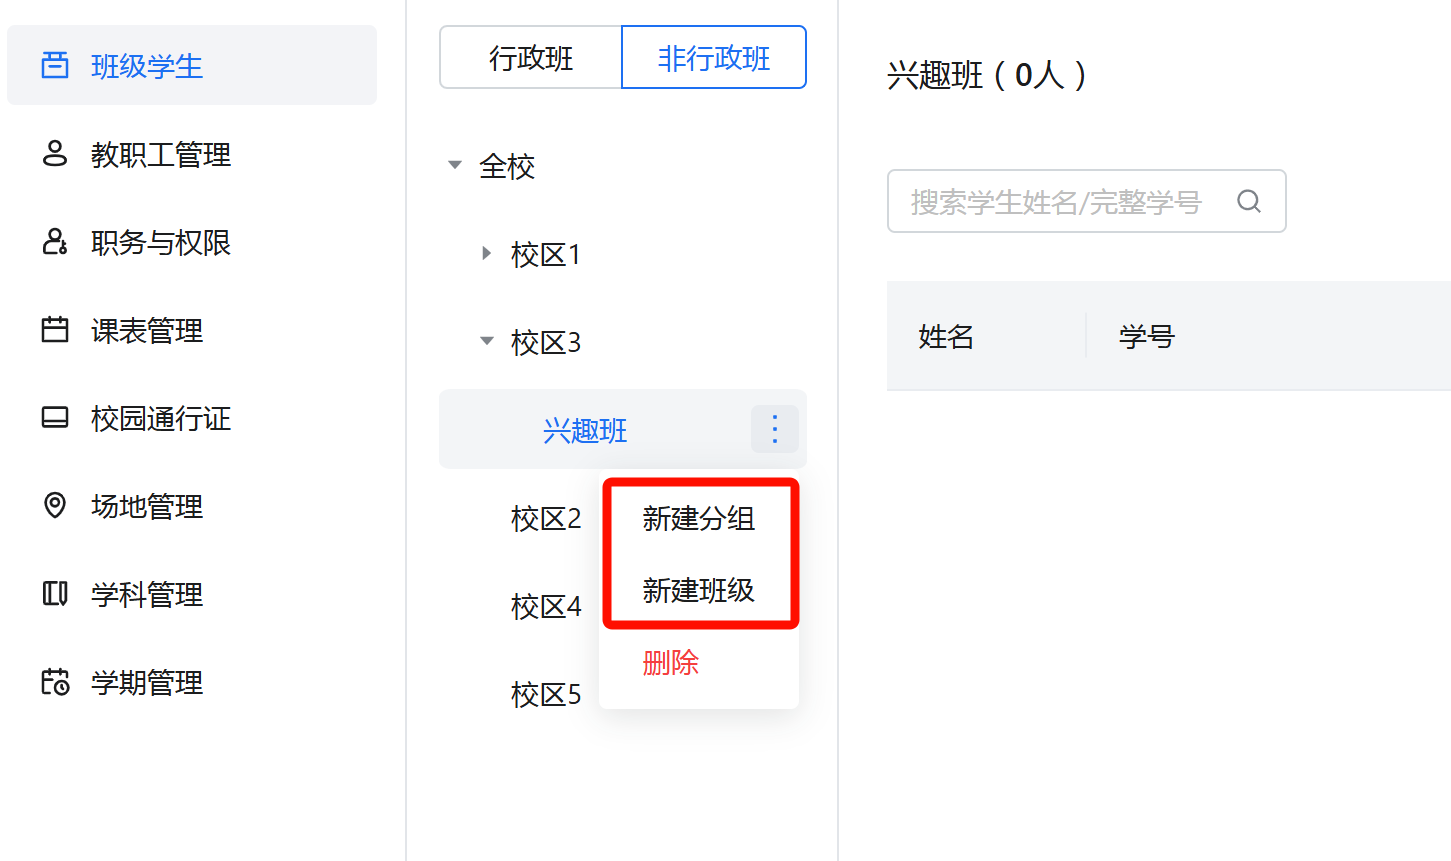Click the 班级学生 sidebar icon

click(x=55, y=66)
